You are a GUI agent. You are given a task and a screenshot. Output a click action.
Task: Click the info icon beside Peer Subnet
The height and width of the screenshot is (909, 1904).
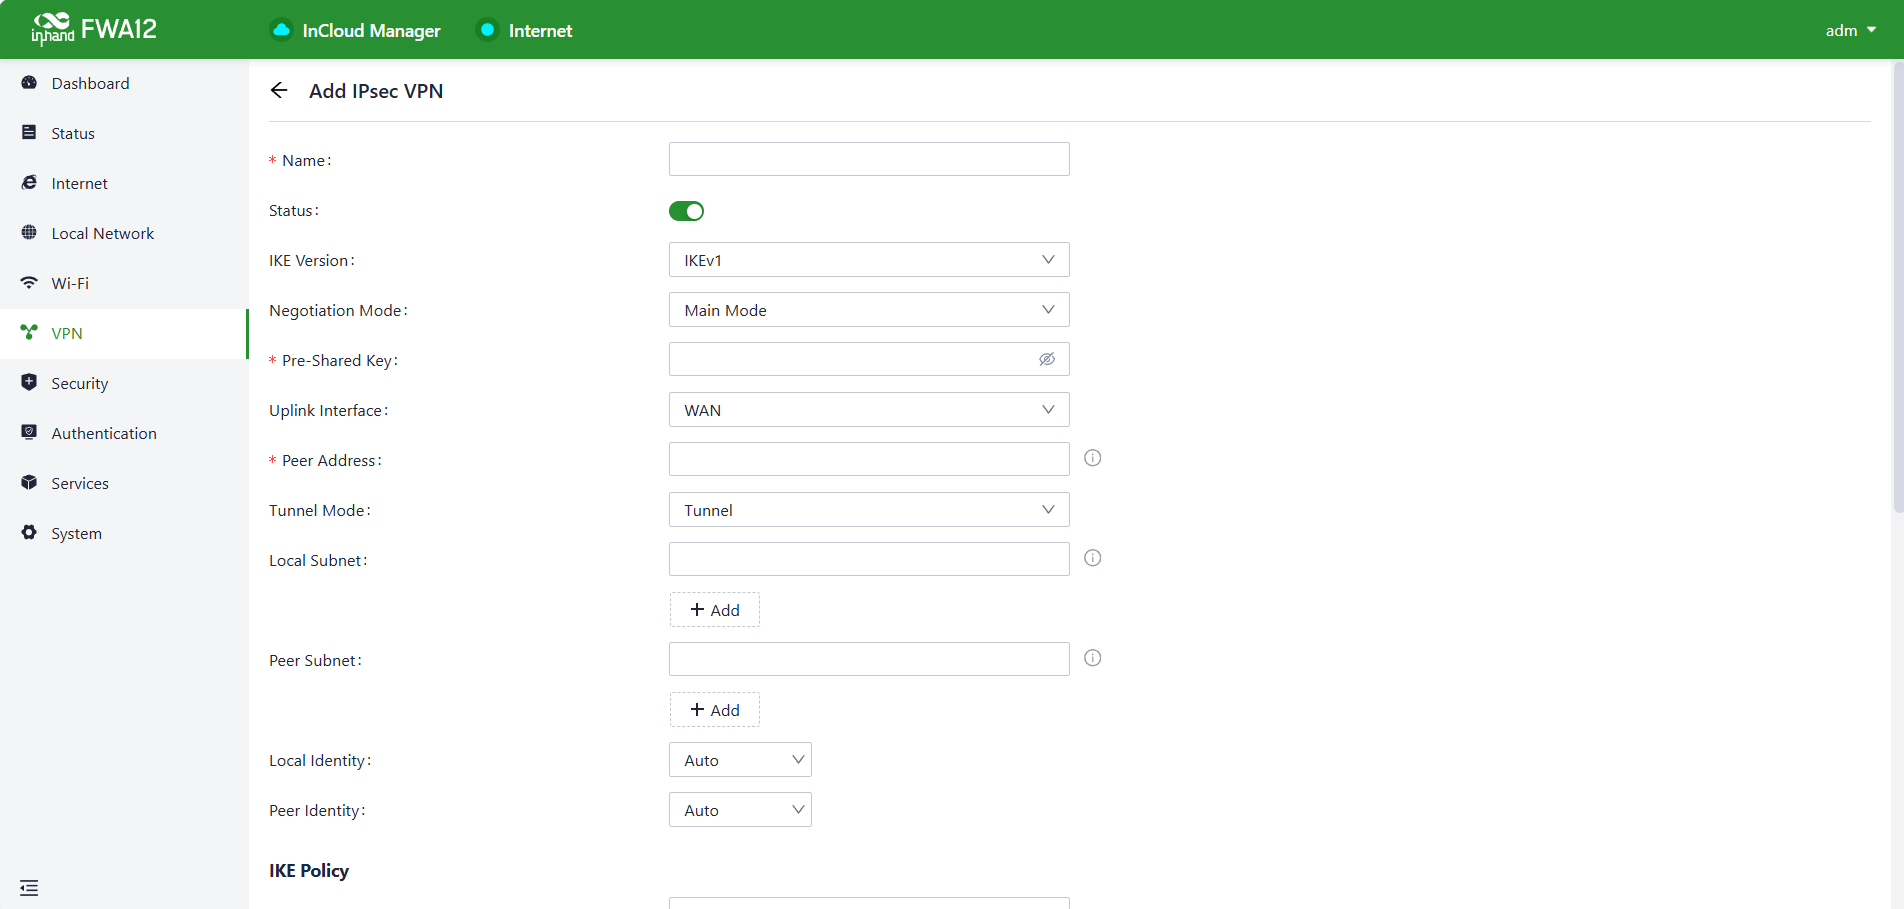(x=1092, y=658)
